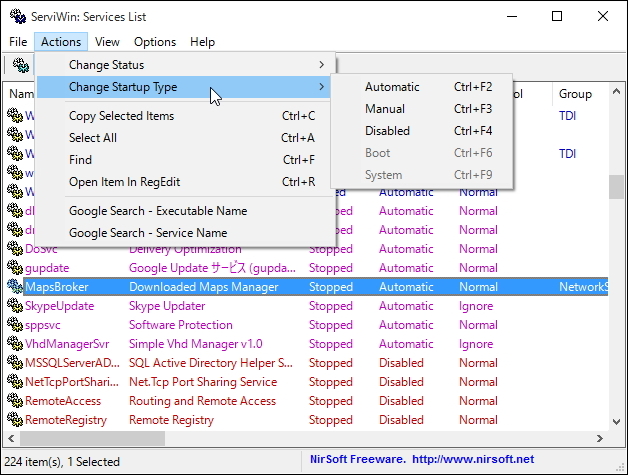Select the sppsvc service name
This screenshot has height=475, width=628.
click(x=42, y=325)
